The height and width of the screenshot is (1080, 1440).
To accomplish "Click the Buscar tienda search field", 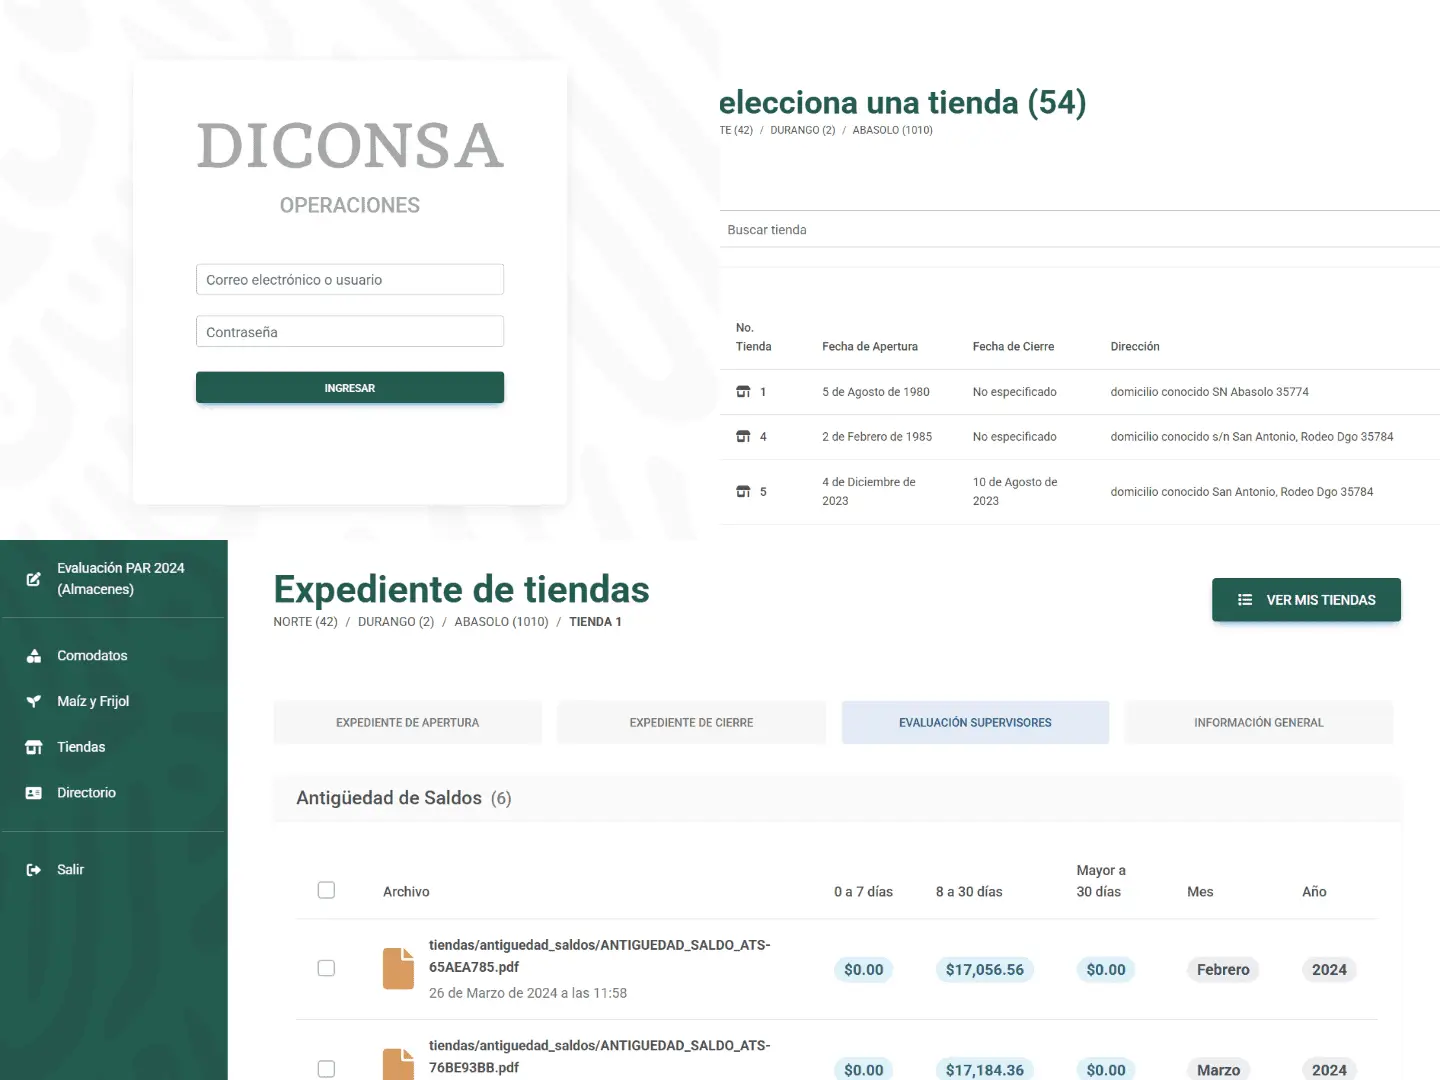I will pyautogui.click(x=1080, y=230).
